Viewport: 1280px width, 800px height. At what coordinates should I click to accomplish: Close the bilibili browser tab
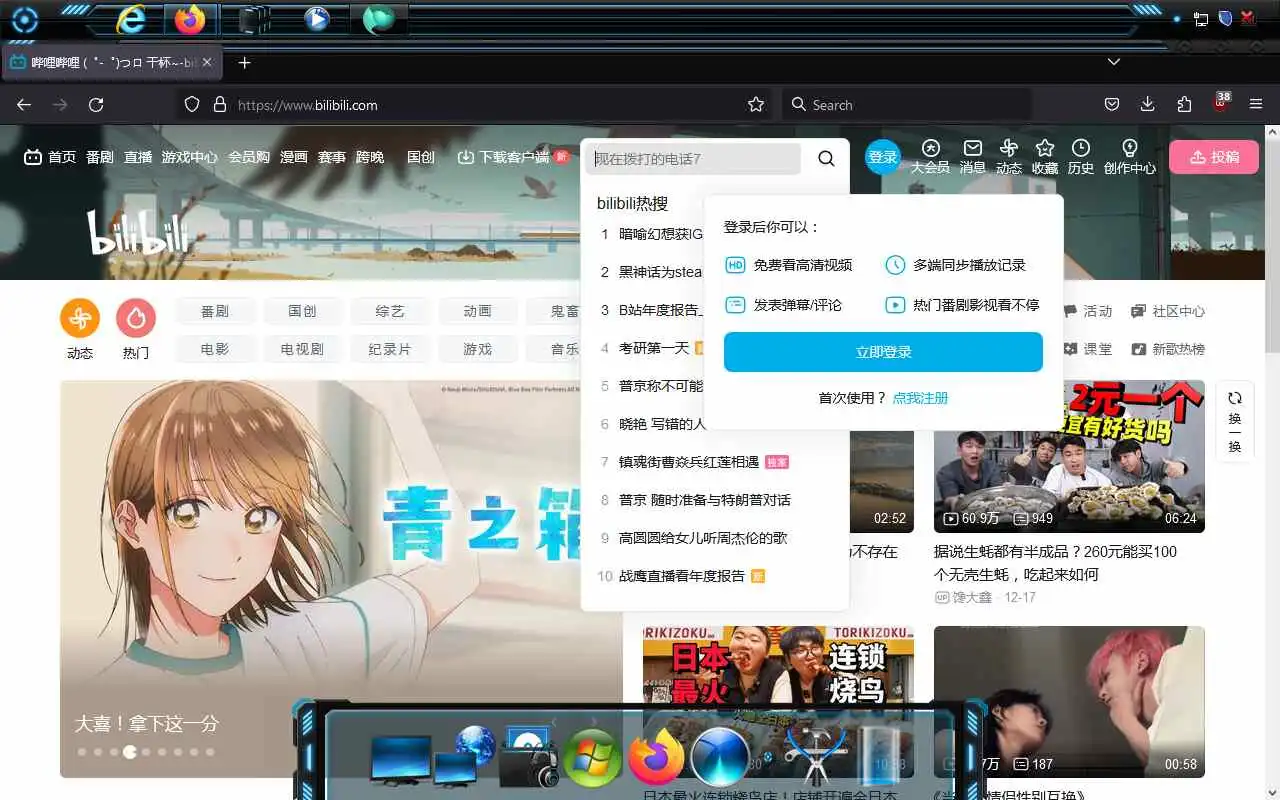coord(207,62)
